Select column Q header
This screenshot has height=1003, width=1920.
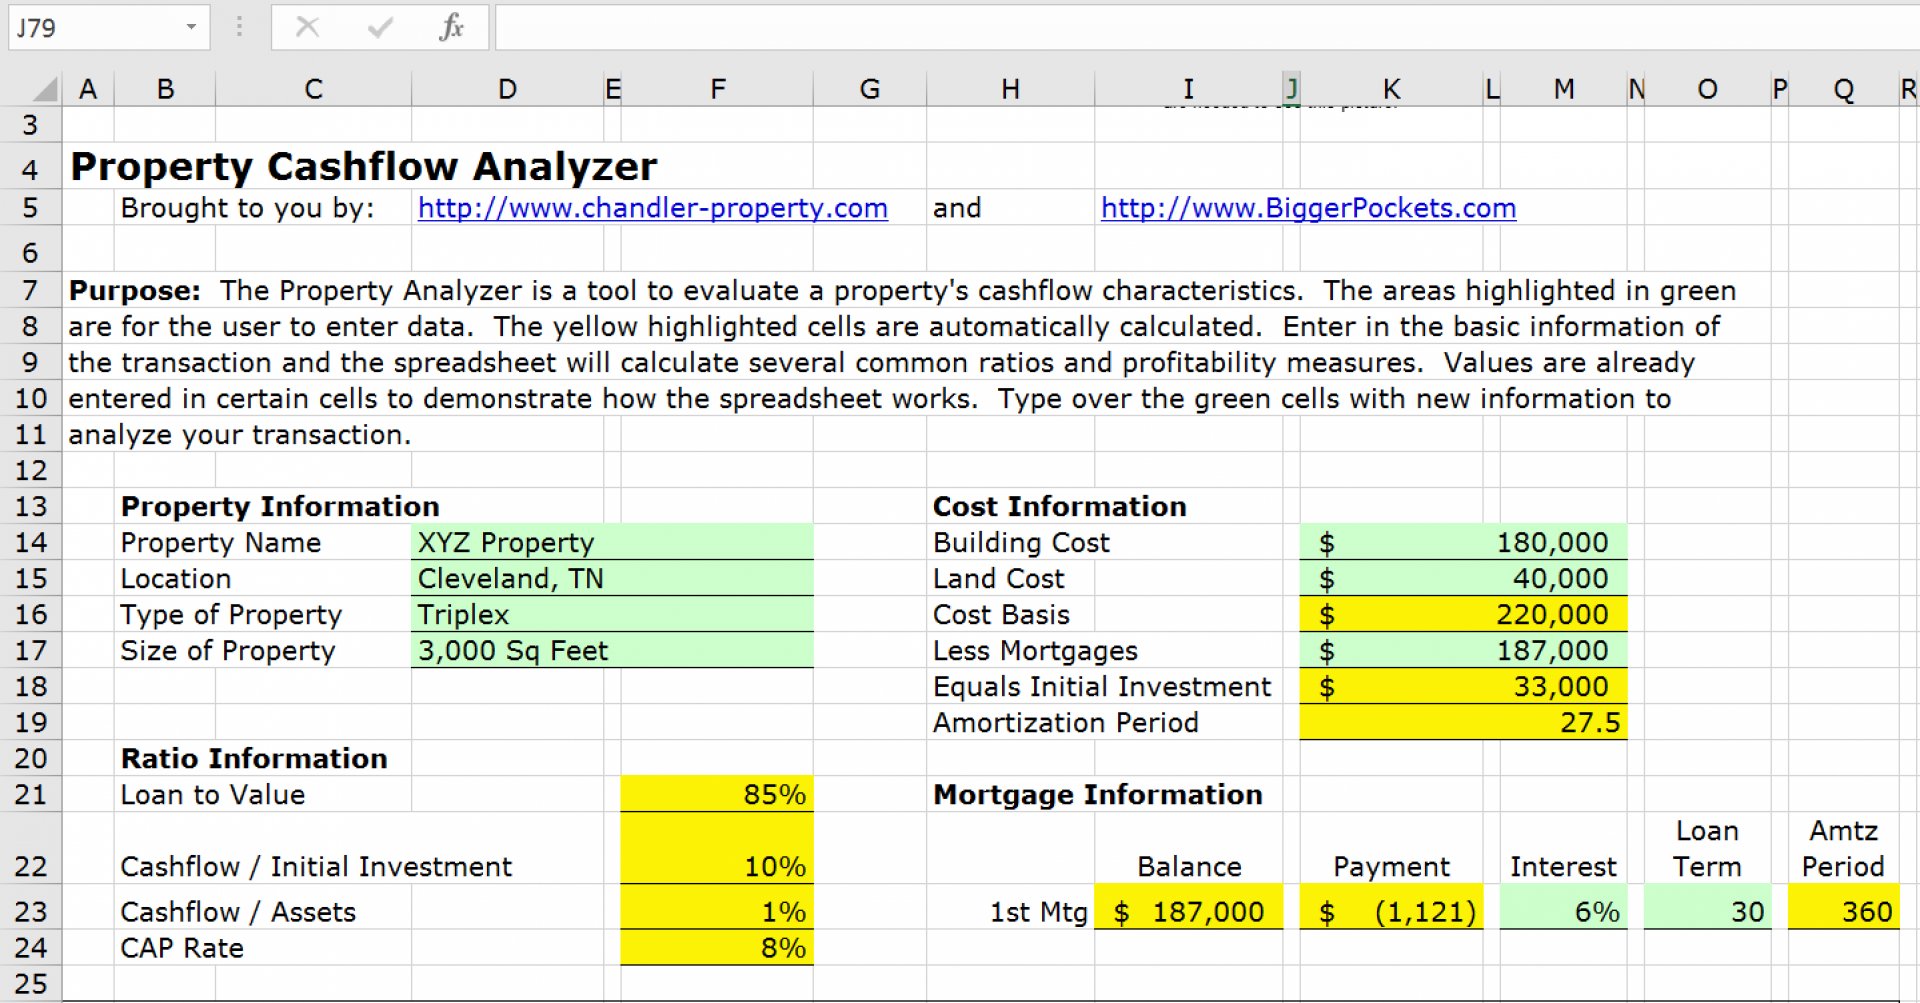pyautogui.click(x=1843, y=90)
